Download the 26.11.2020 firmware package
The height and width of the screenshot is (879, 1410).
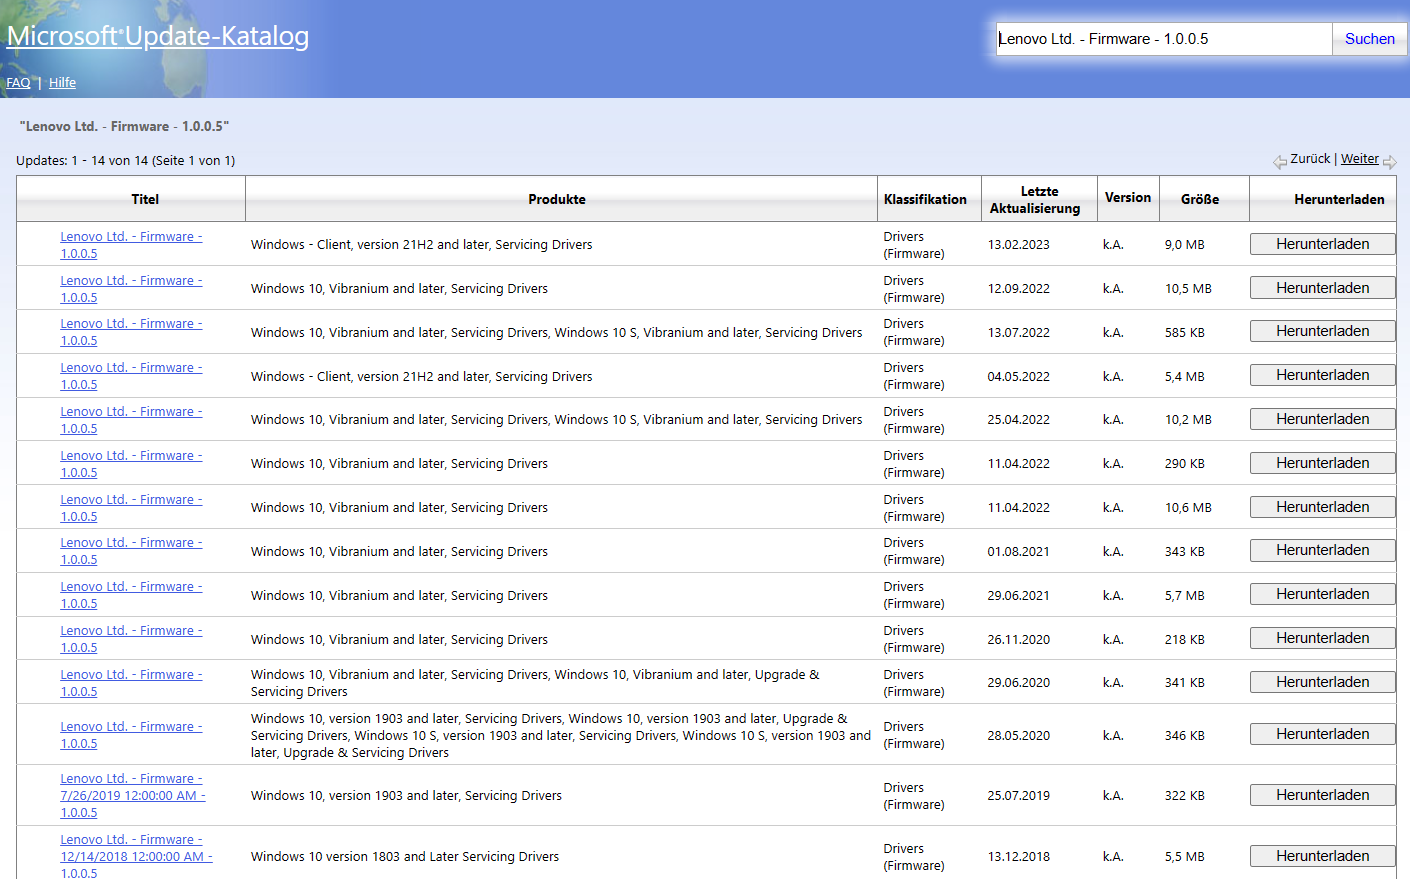[1322, 638]
